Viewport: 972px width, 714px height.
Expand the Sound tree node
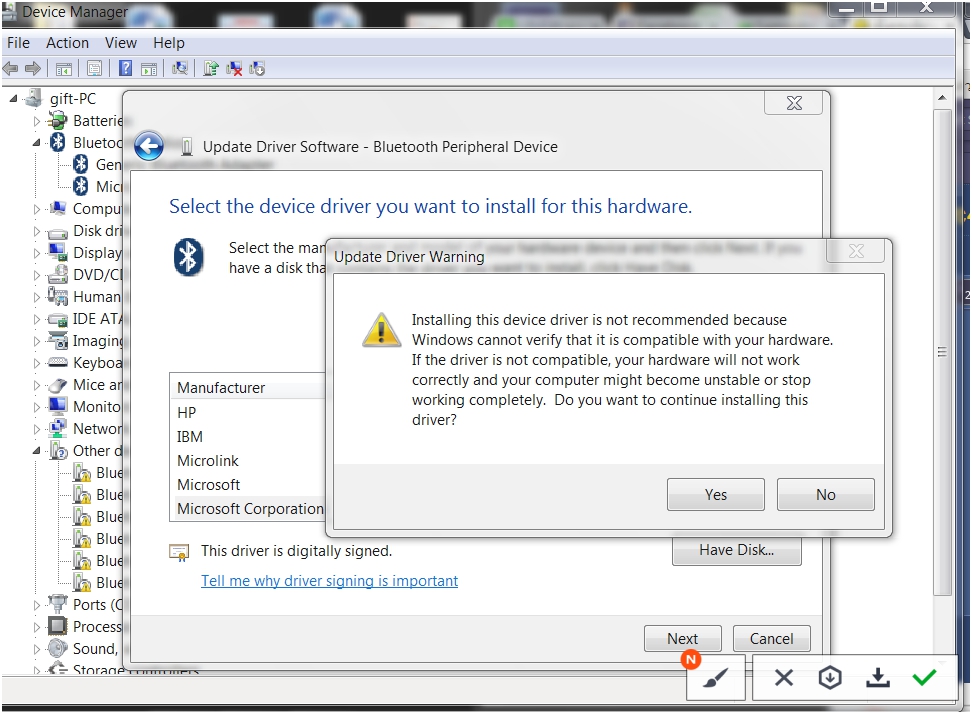click(37, 649)
